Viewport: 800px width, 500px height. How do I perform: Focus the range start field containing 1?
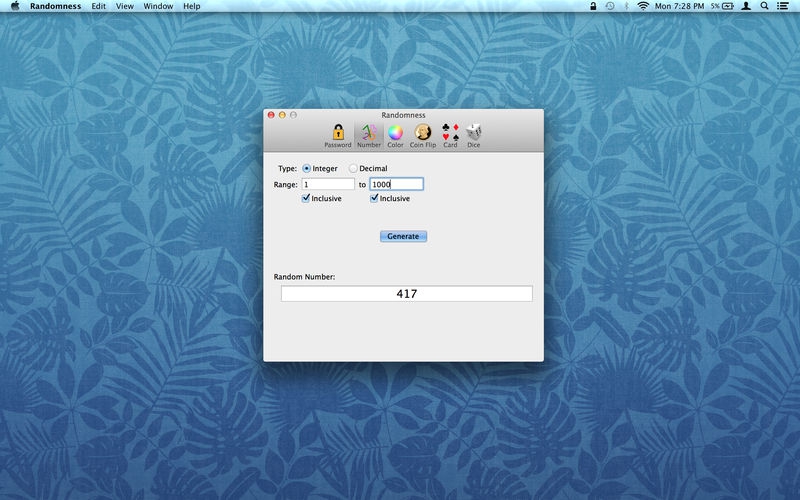(328, 184)
